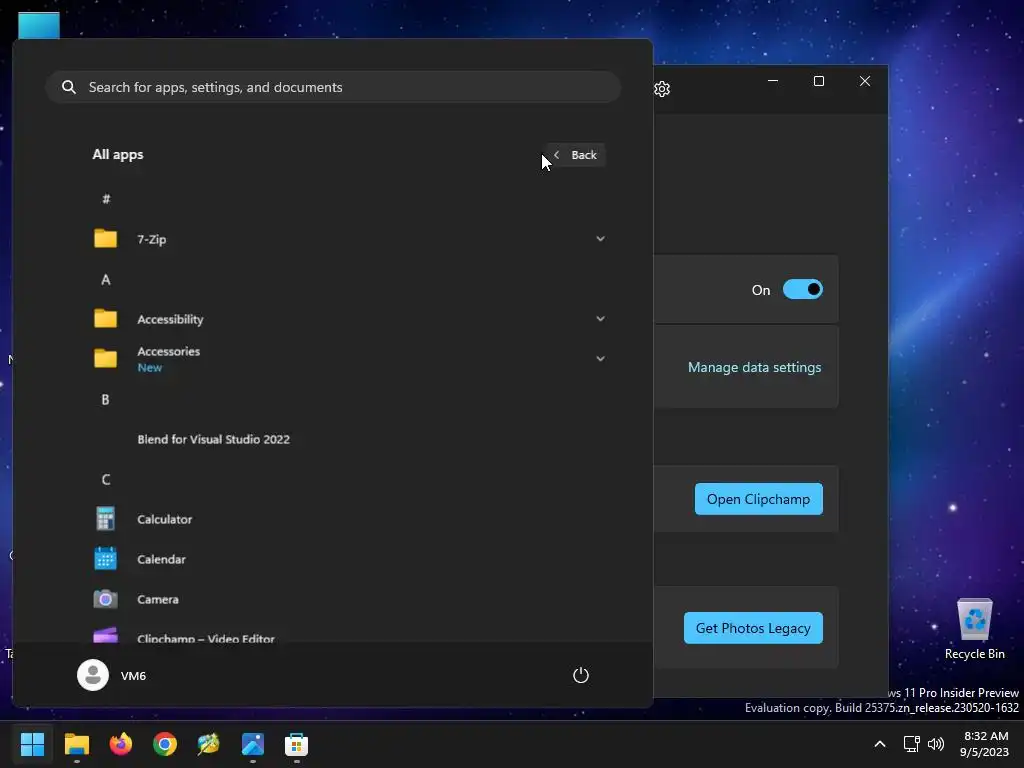This screenshot has width=1024, height=768.
Task: Jump to letter # section header
Action: tap(106, 199)
